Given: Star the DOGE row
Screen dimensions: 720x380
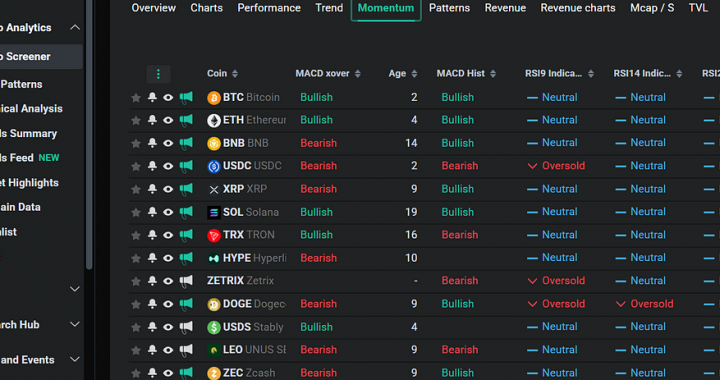Looking at the screenshot, I should (135, 304).
